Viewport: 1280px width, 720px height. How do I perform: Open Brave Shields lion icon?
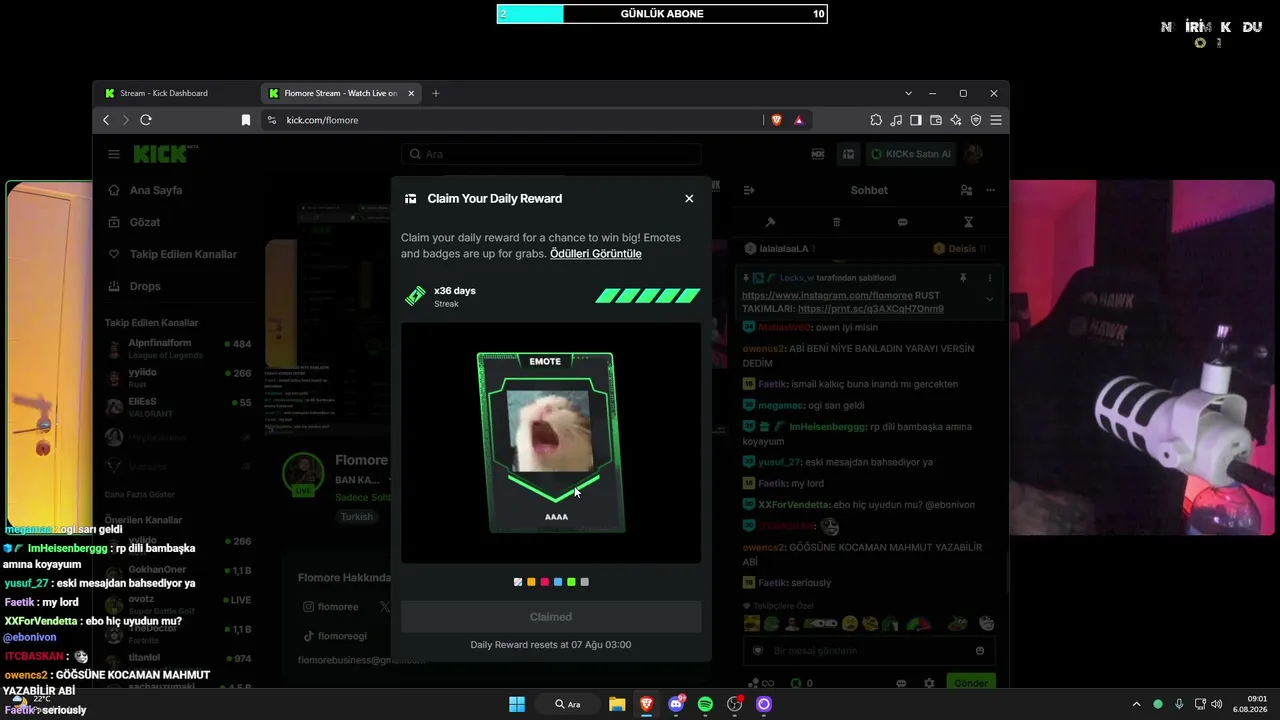click(776, 120)
